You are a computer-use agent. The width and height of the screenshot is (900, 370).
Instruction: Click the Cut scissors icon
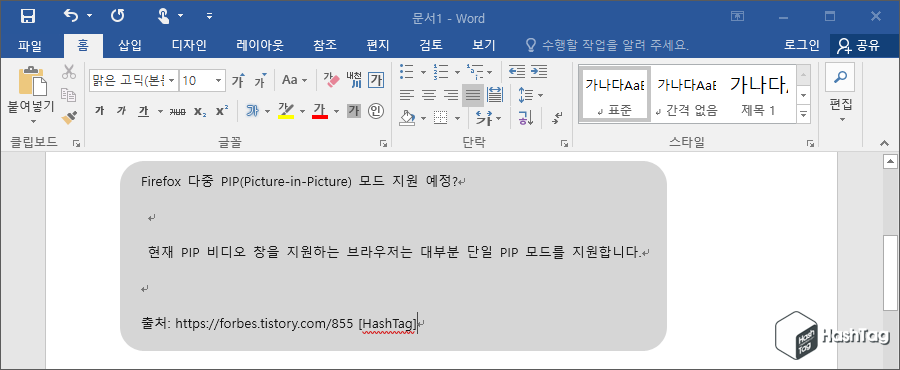pos(69,72)
